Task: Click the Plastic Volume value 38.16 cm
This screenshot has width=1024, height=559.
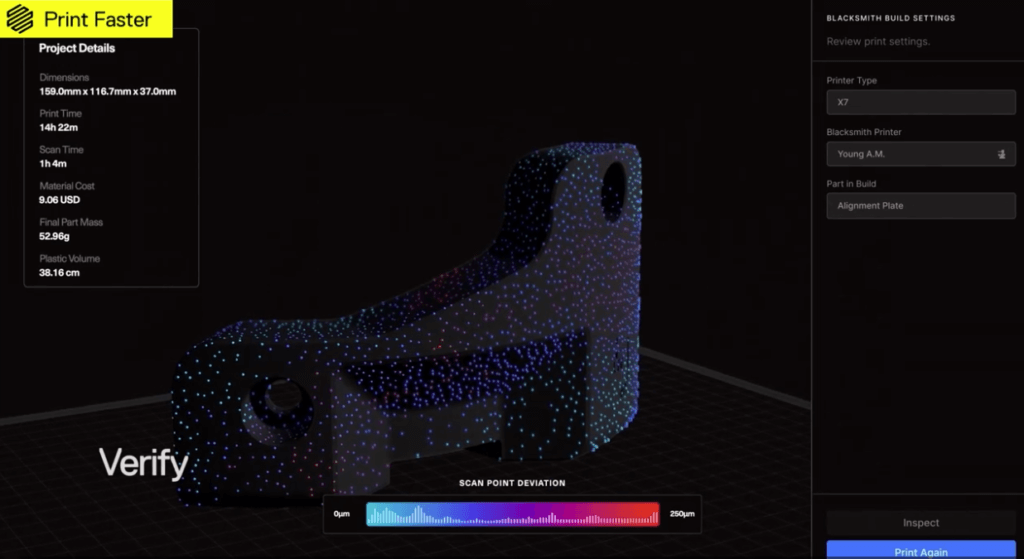Action: pyautogui.click(x=59, y=273)
